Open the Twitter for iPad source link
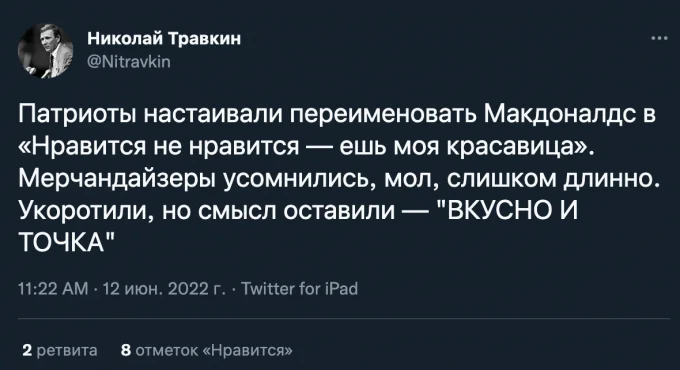 point(299,289)
